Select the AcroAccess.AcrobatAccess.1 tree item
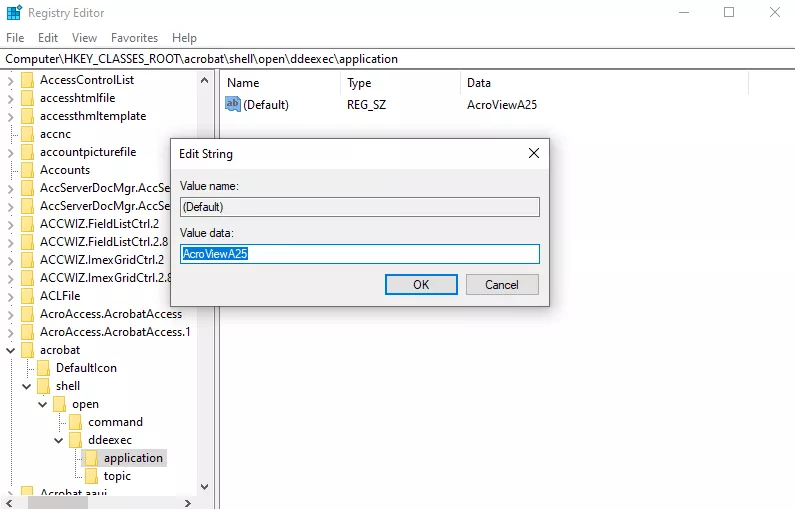 pos(115,332)
